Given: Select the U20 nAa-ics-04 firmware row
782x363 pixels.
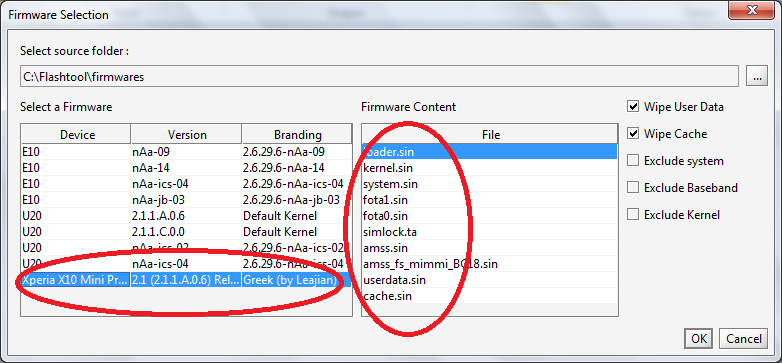Looking at the screenshot, I should [186, 264].
